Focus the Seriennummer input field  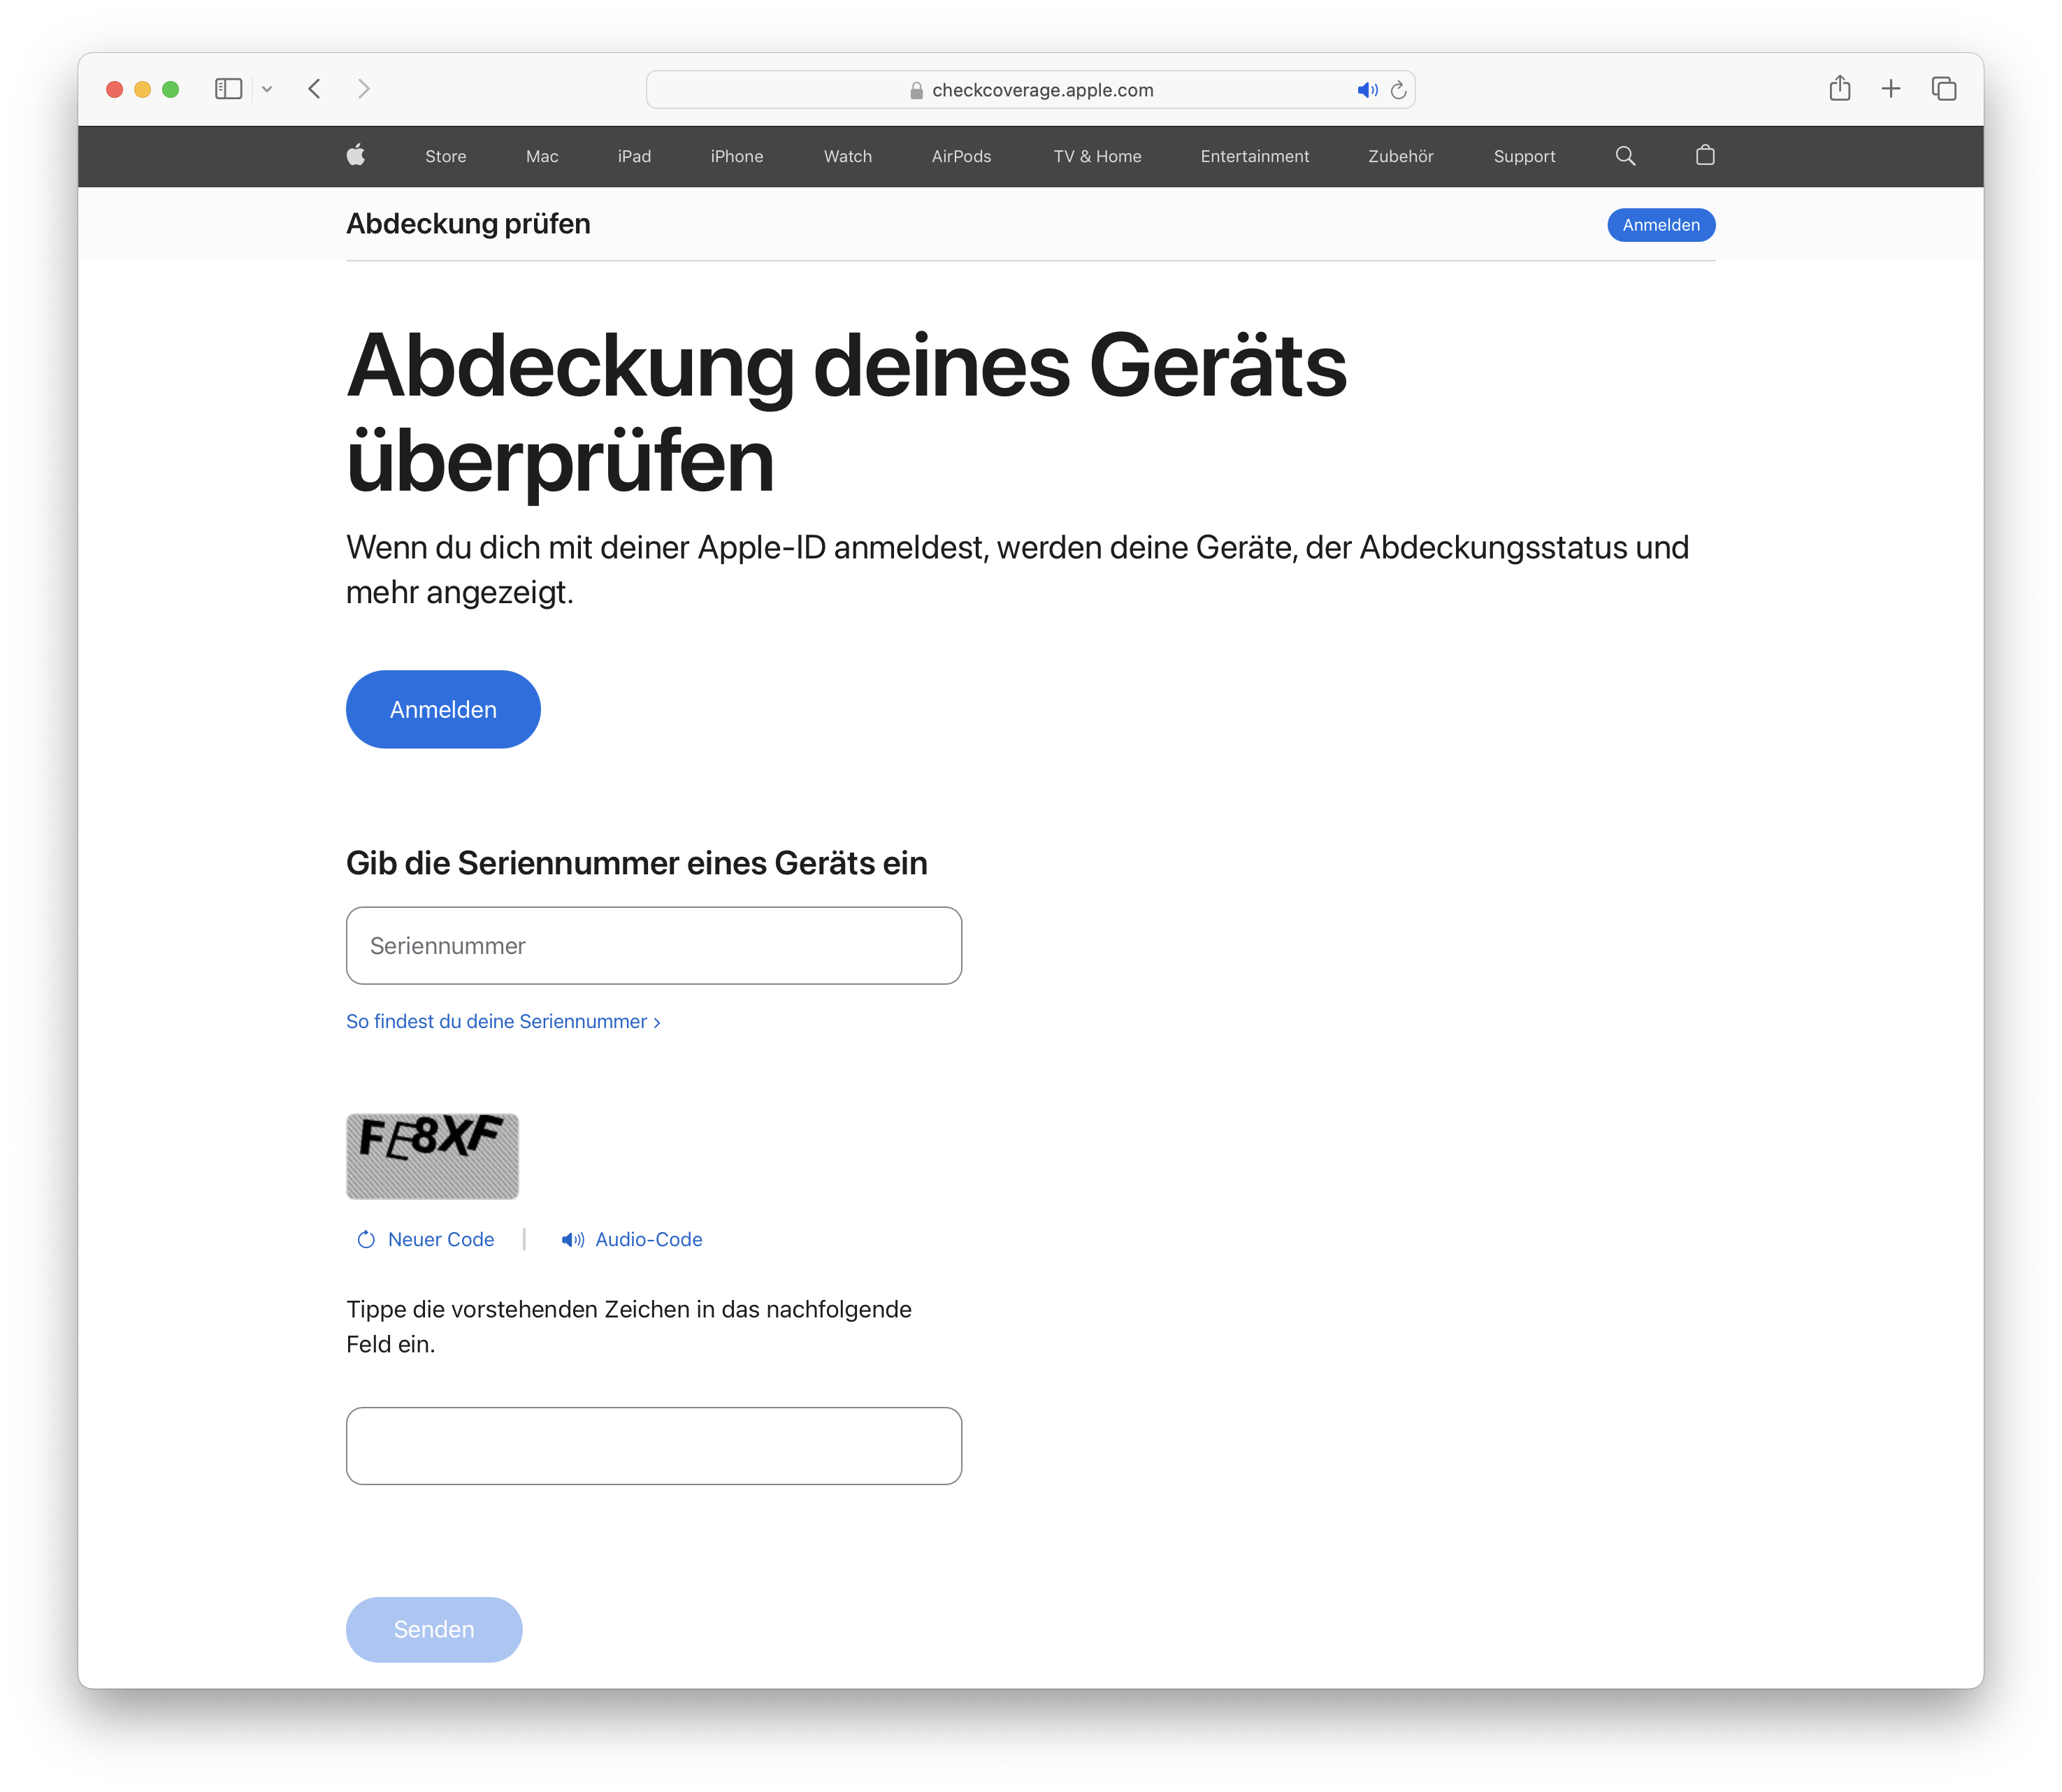click(653, 945)
